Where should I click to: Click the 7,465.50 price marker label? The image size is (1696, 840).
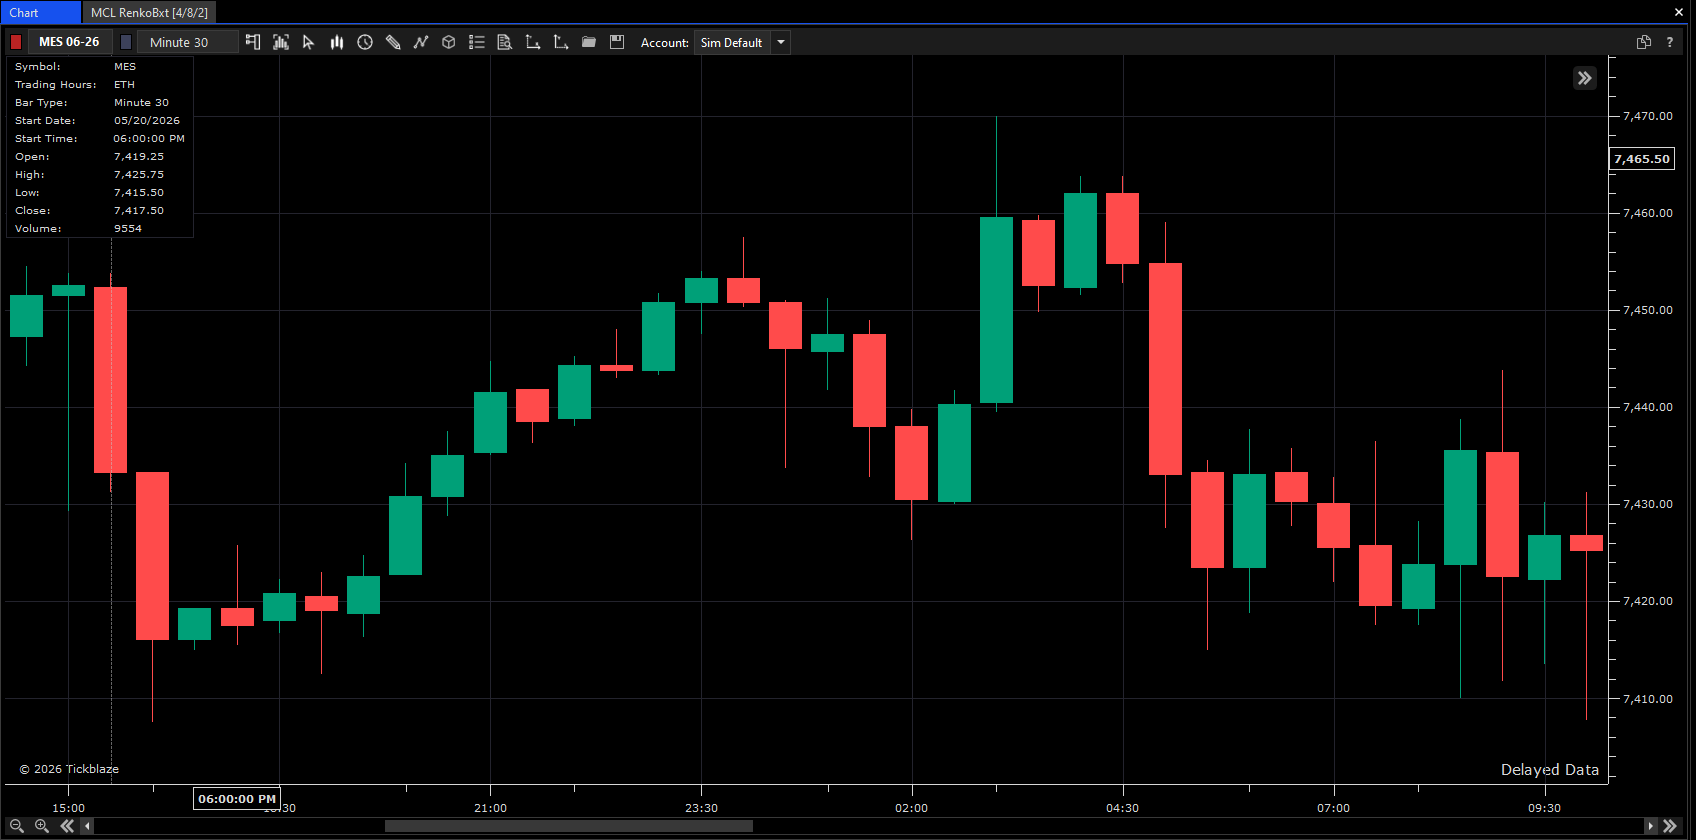[x=1641, y=159]
